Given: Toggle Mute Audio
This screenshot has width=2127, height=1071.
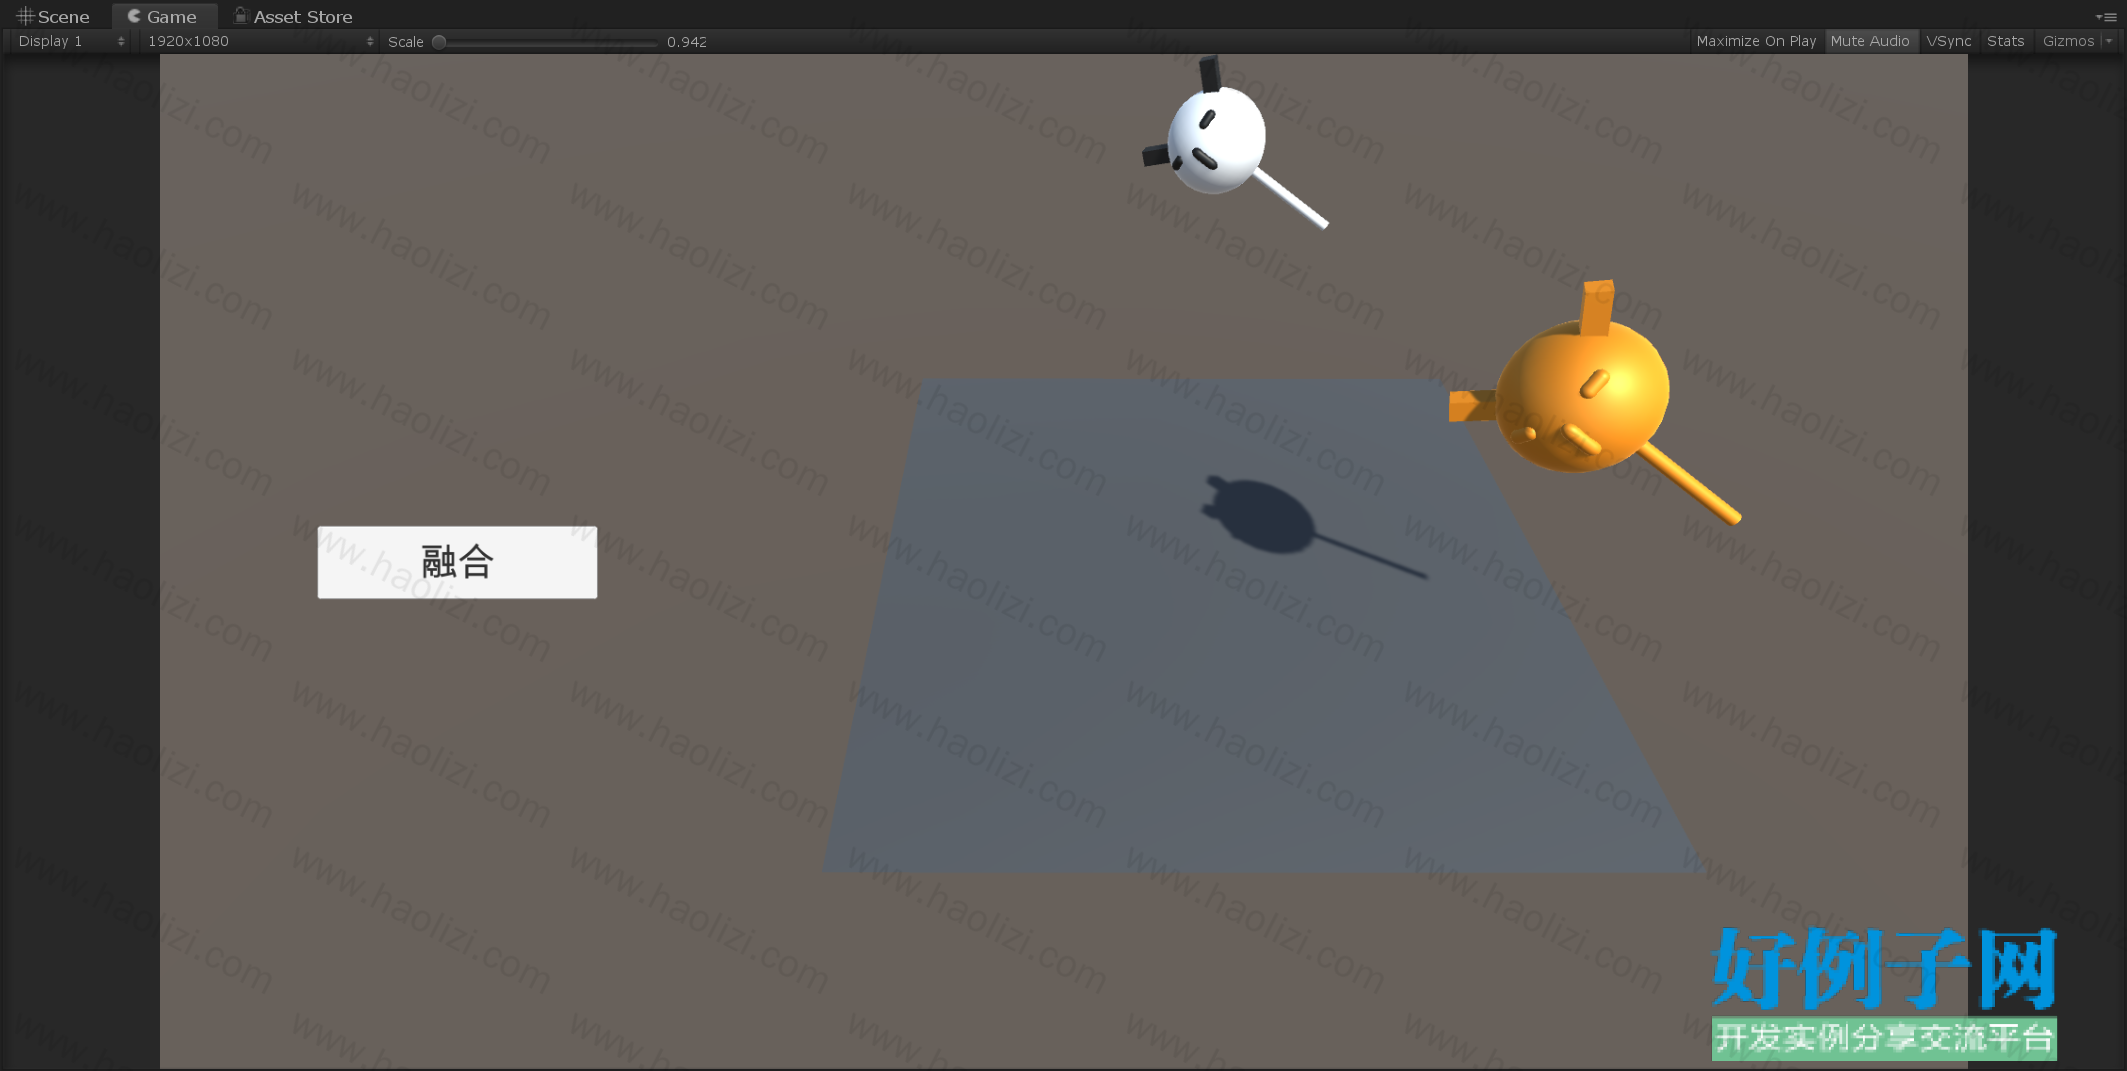Looking at the screenshot, I should (x=1870, y=41).
